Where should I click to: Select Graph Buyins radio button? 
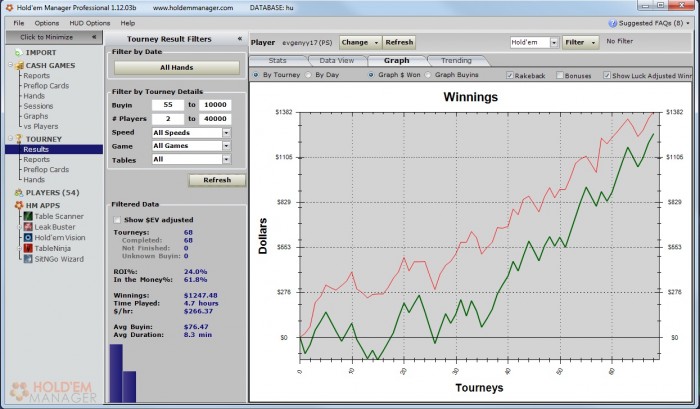pos(428,75)
